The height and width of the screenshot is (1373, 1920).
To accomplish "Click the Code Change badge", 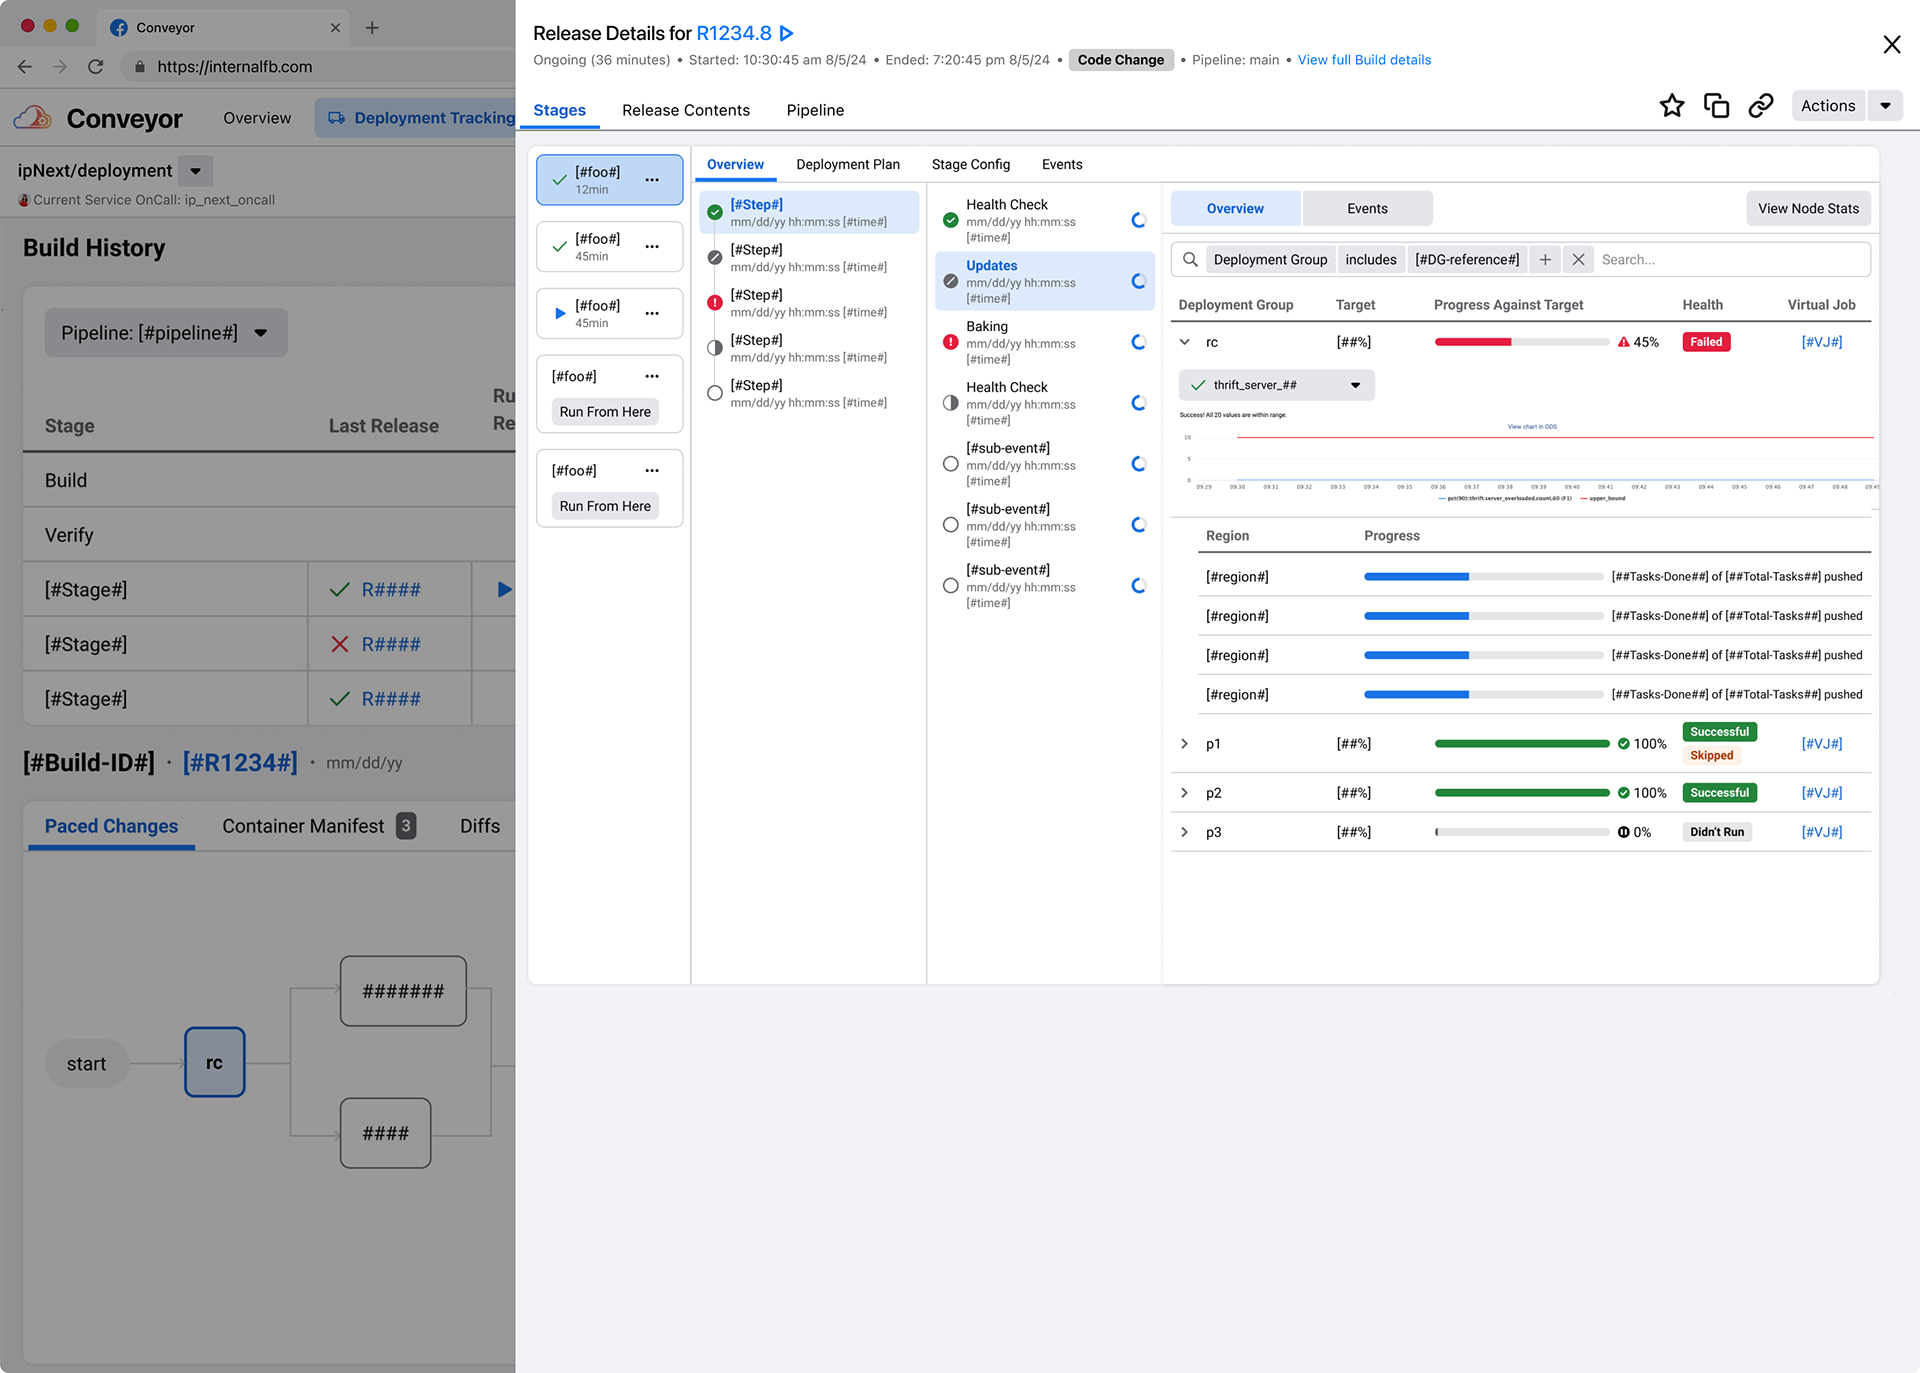I will [x=1120, y=60].
